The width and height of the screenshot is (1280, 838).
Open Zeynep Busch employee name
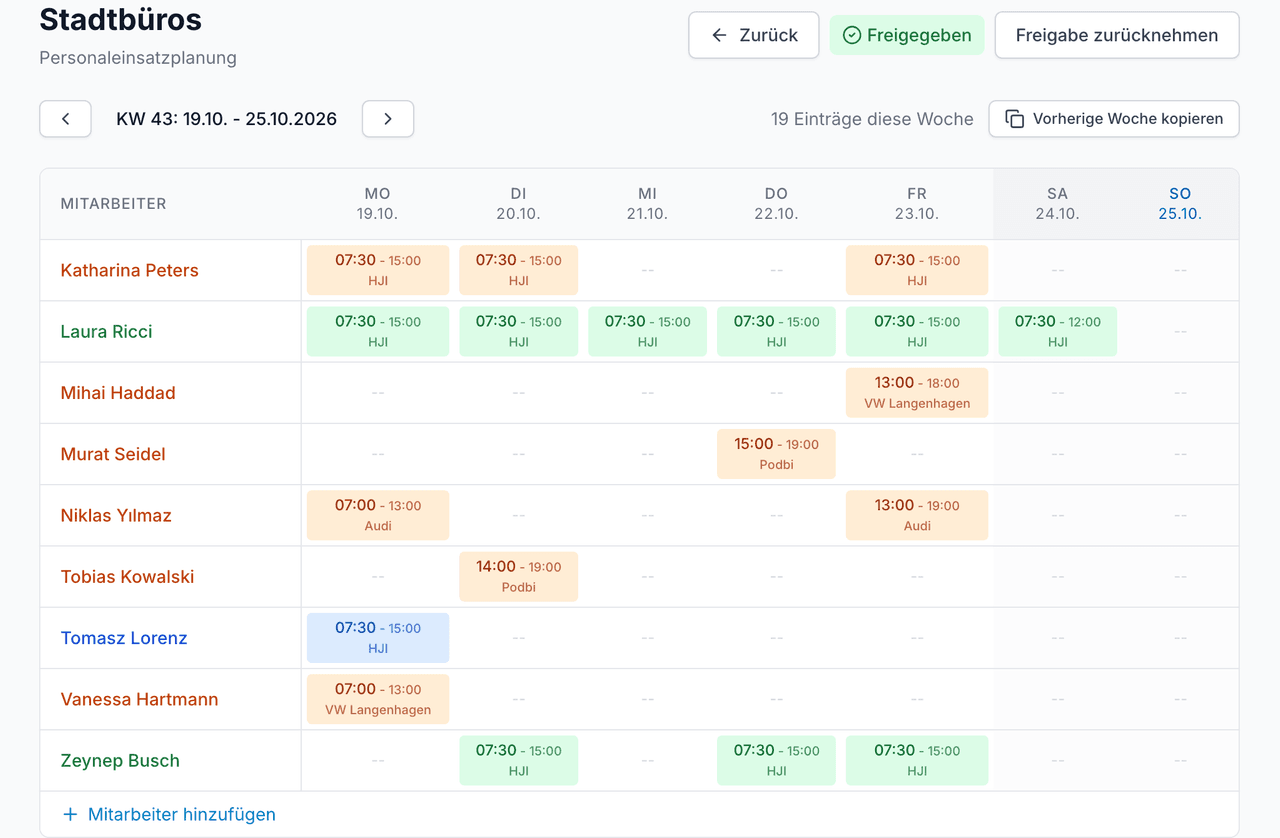(x=120, y=760)
